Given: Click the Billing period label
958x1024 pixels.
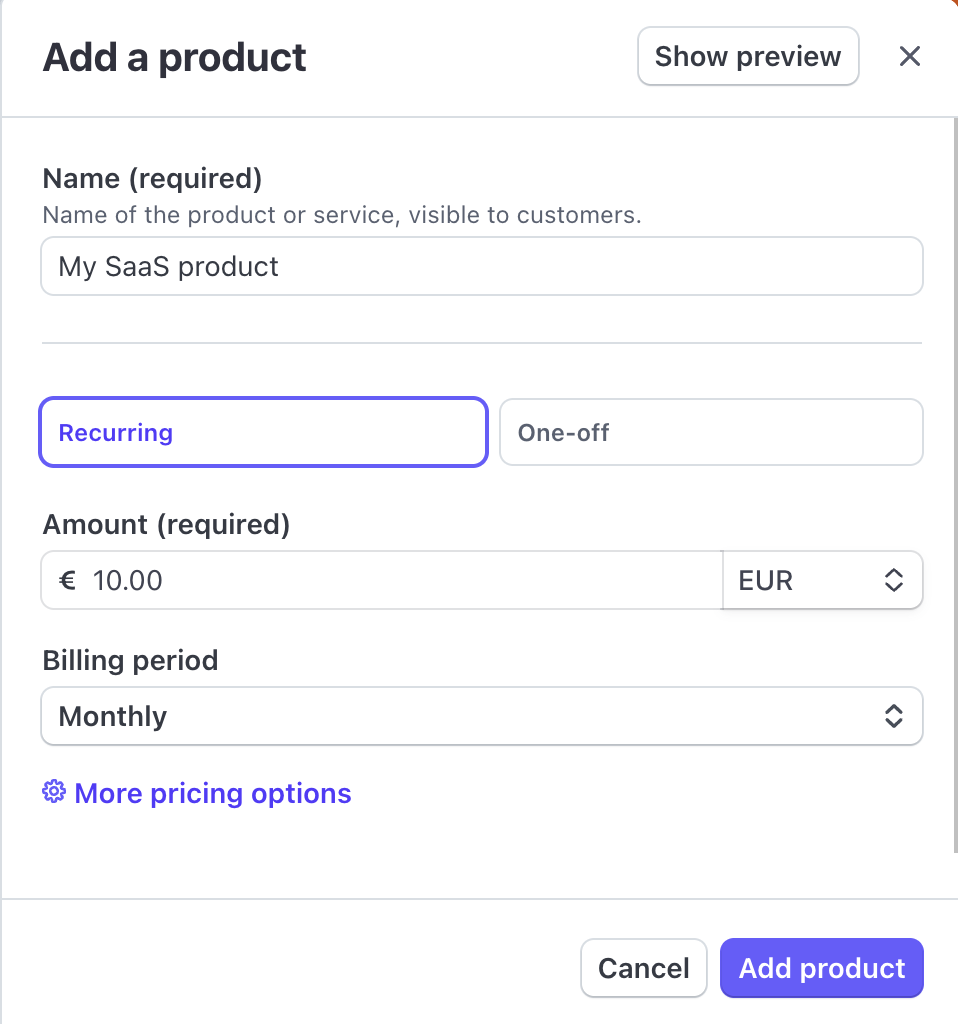Looking at the screenshot, I should click(130, 660).
